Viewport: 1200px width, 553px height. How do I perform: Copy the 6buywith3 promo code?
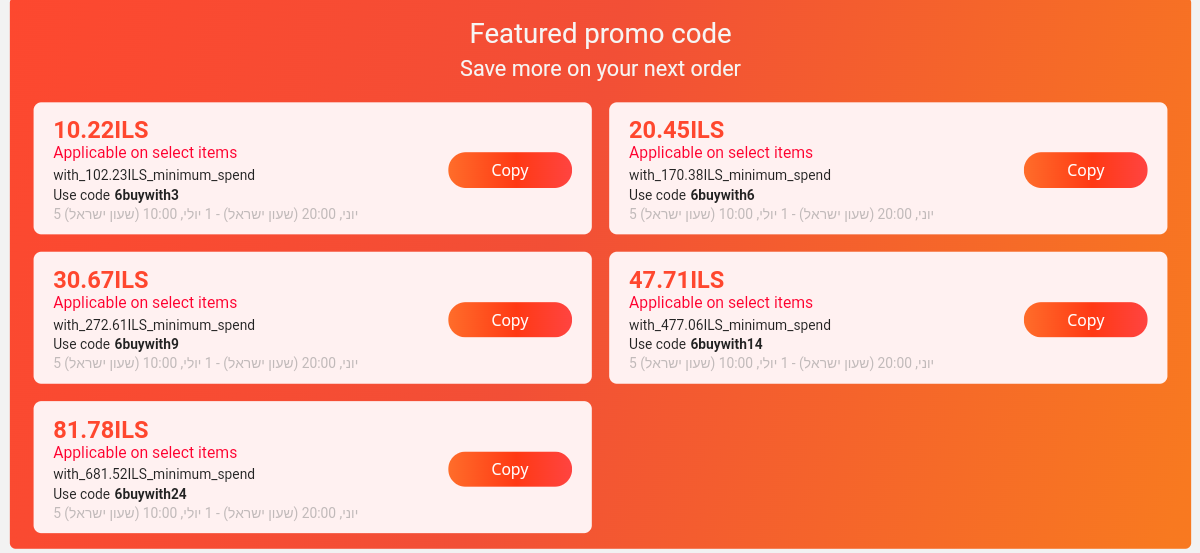(510, 170)
